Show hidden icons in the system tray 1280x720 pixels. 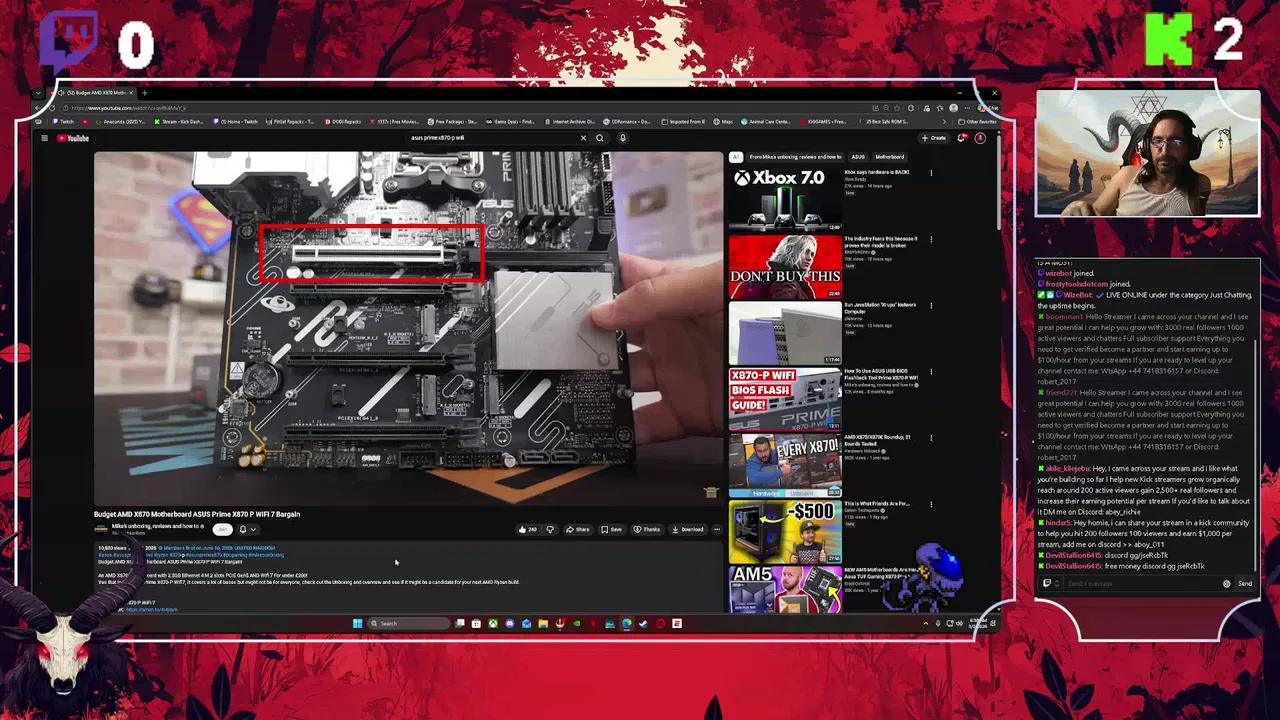point(926,623)
